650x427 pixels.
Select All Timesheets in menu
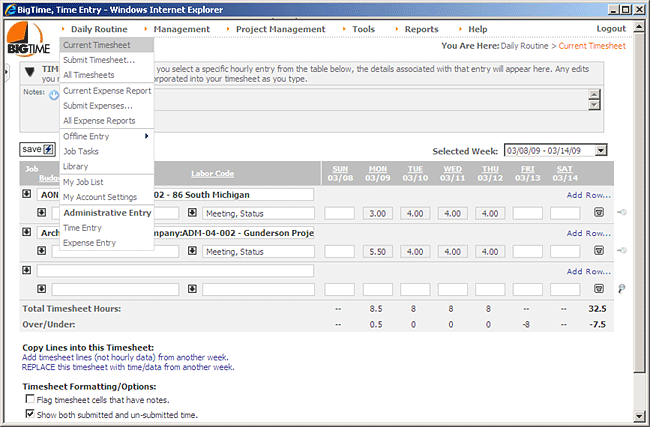[107, 75]
